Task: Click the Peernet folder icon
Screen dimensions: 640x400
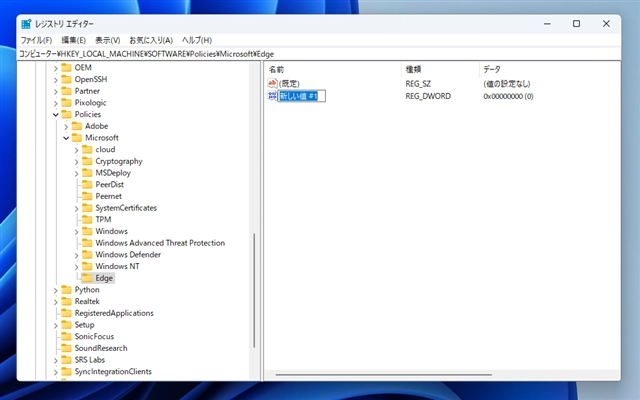Action: click(x=87, y=196)
